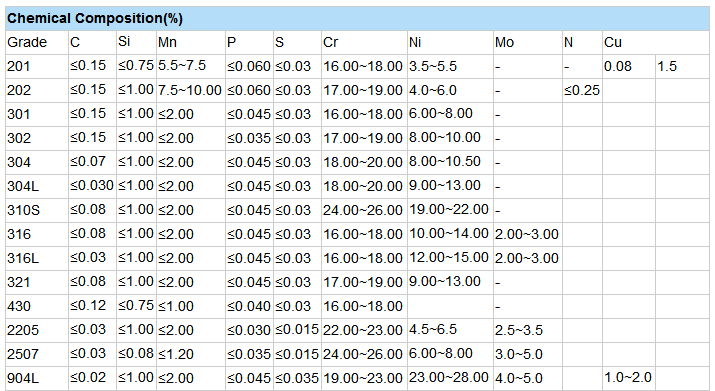
Task: Select the 904L grade cell
Action: (x=37, y=378)
